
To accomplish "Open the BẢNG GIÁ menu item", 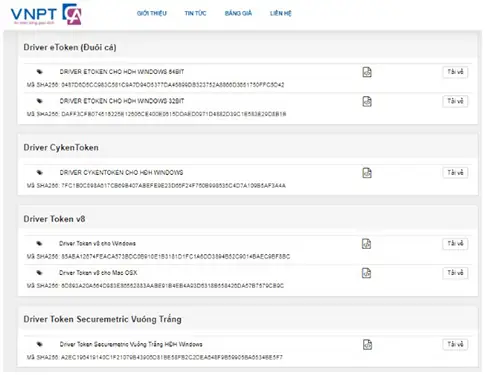I will pos(238,13).
